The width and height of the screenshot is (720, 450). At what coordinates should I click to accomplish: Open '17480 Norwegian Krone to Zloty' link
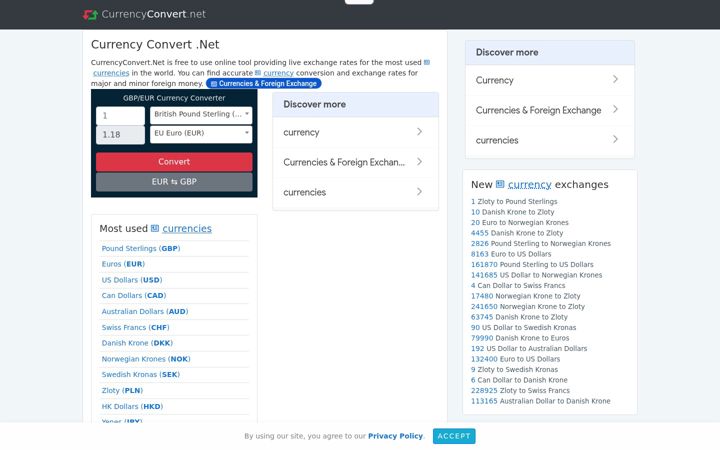[526, 296]
